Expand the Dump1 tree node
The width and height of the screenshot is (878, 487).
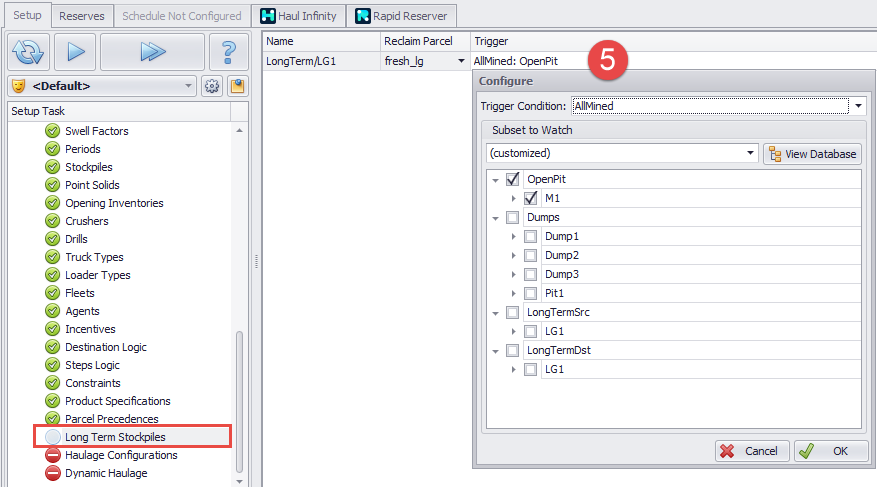point(514,237)
